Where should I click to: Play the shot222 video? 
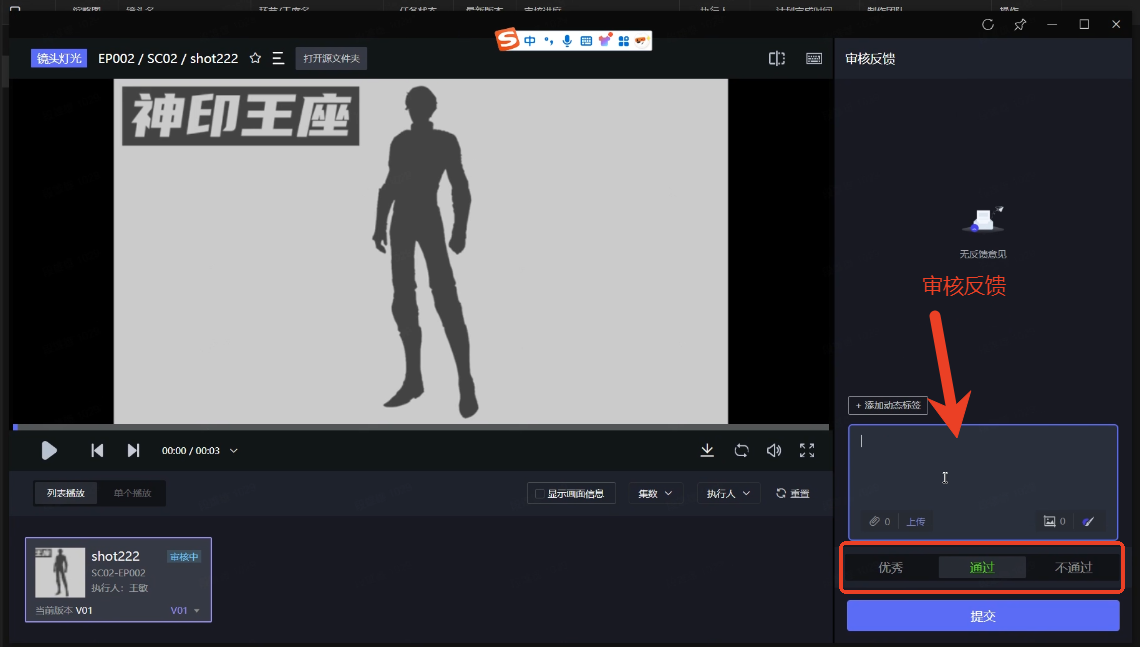[x=49, y=451]
